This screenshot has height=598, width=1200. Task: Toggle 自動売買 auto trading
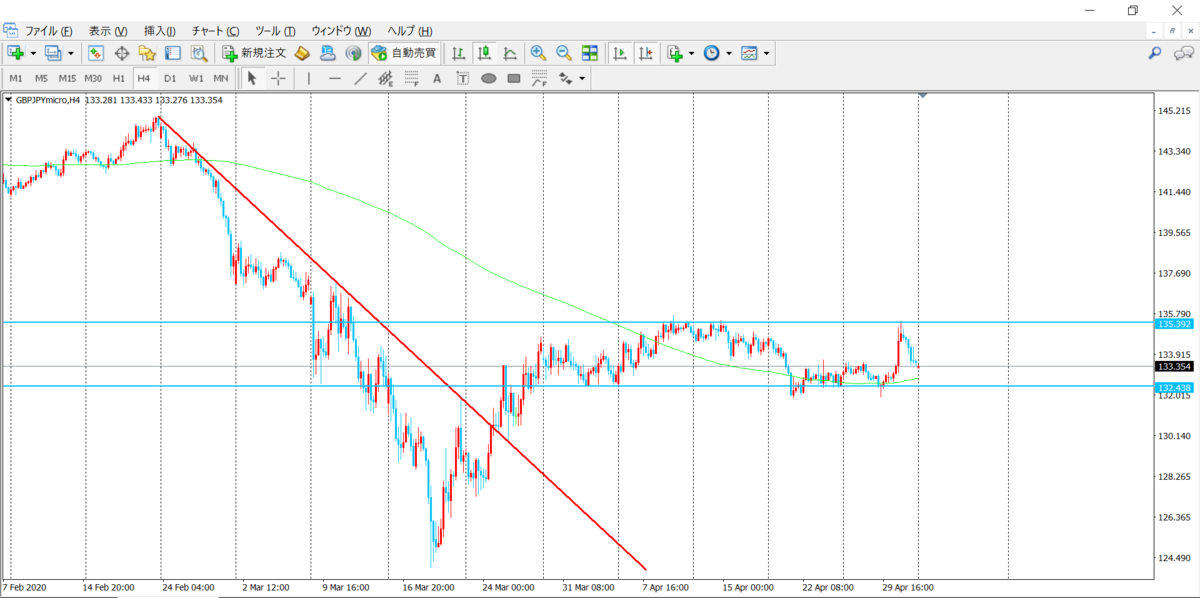click(403, 53)
